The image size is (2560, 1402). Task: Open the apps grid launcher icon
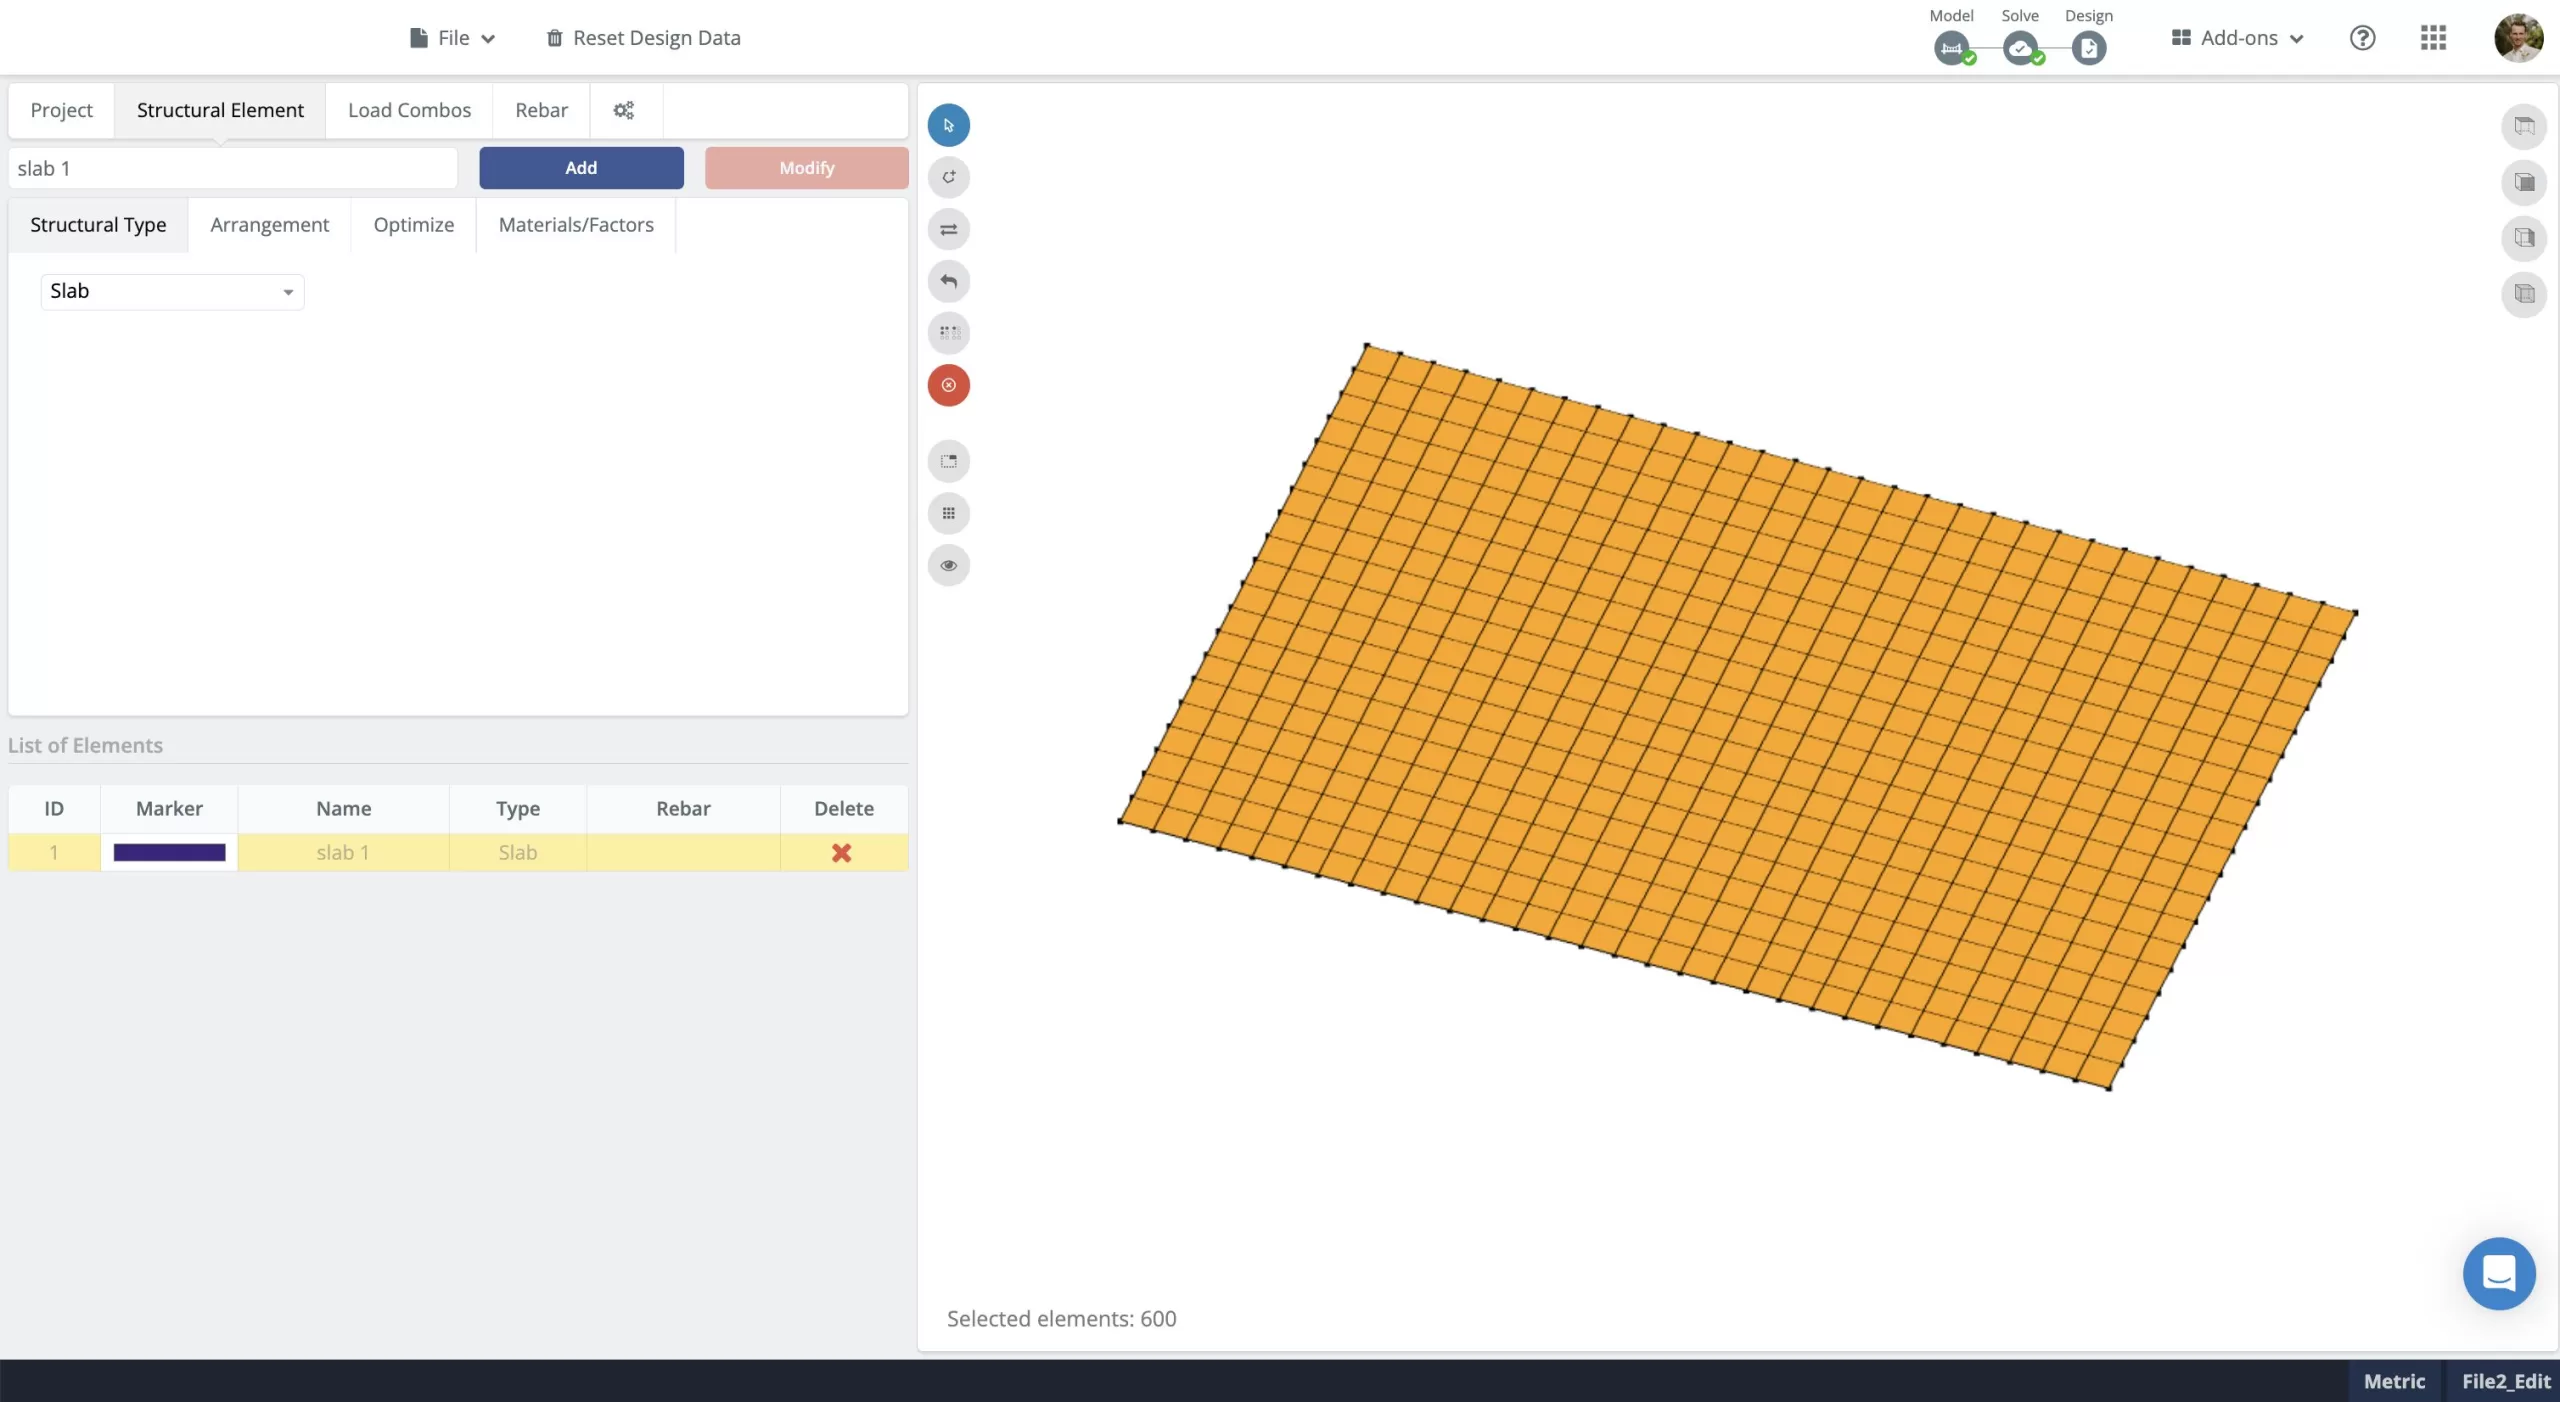click(x=2433, y=38)
